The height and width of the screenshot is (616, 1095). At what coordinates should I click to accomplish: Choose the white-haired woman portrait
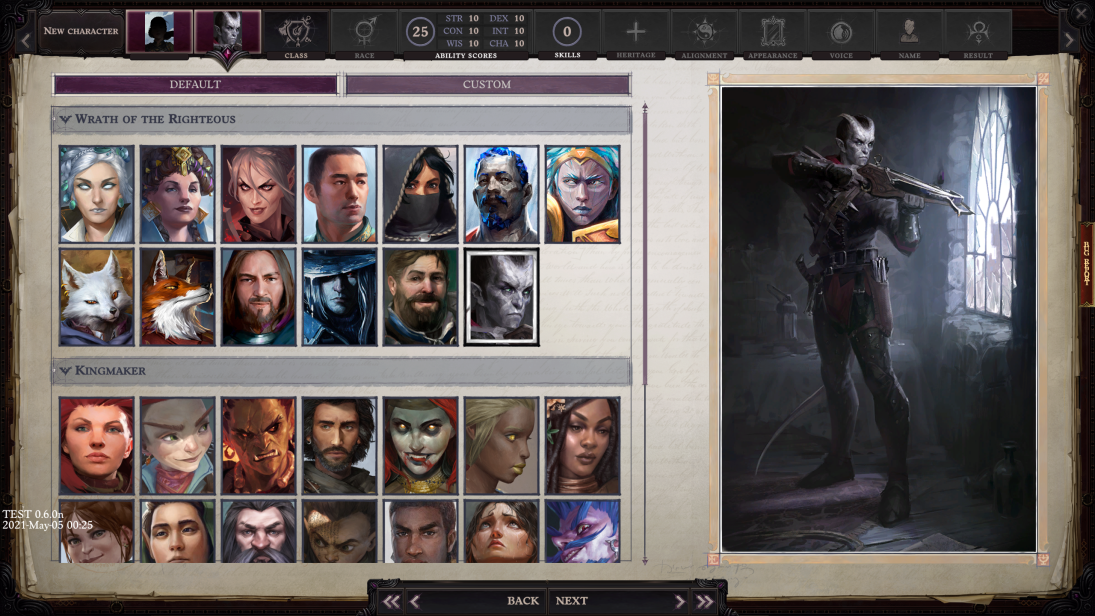[96, 194]
